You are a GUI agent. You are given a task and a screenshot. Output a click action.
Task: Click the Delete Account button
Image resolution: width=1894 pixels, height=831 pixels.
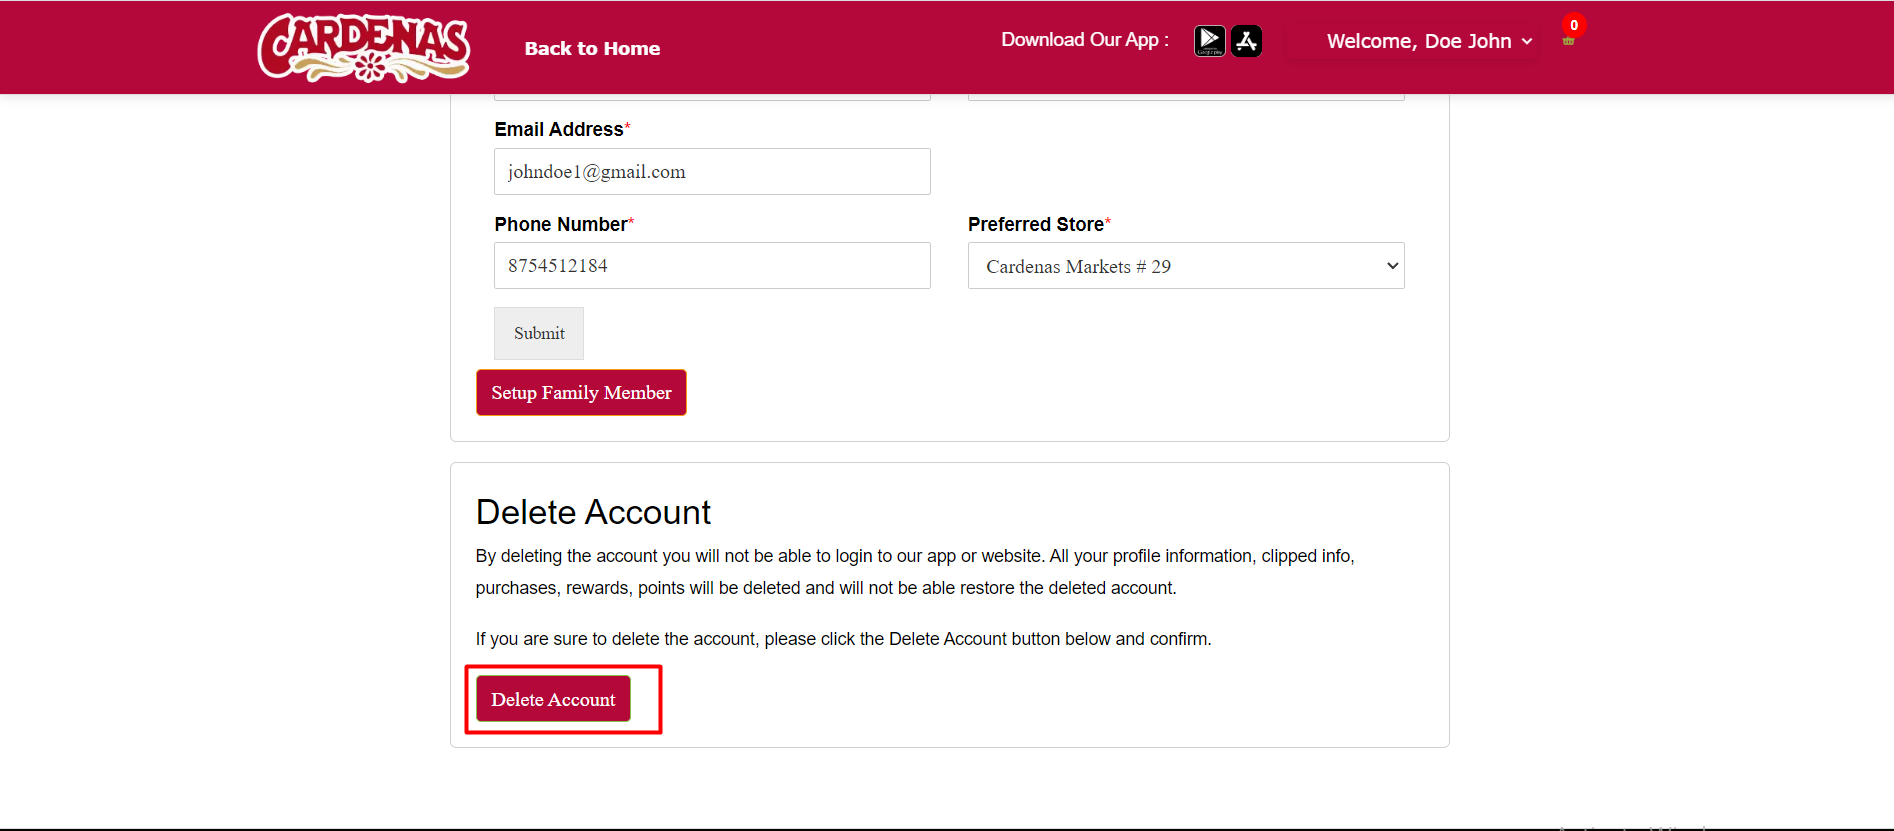coord(553,699)
